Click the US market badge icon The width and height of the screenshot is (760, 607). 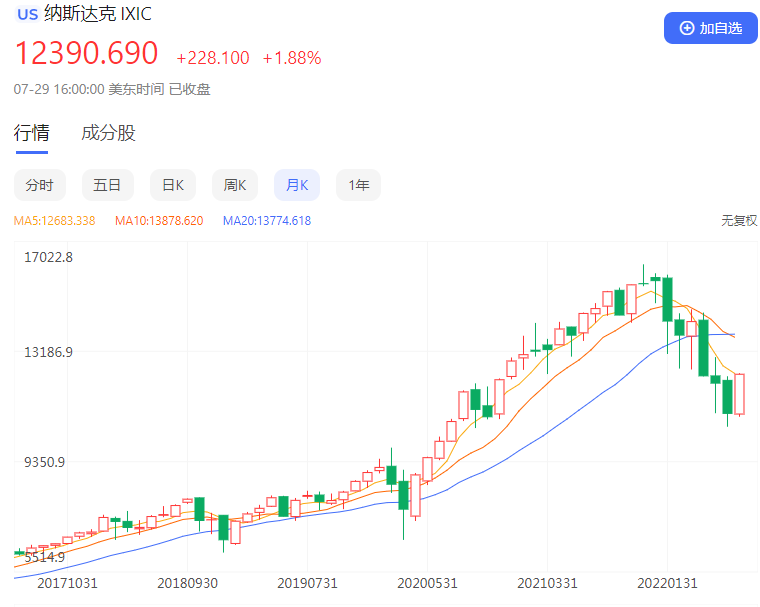28,14
